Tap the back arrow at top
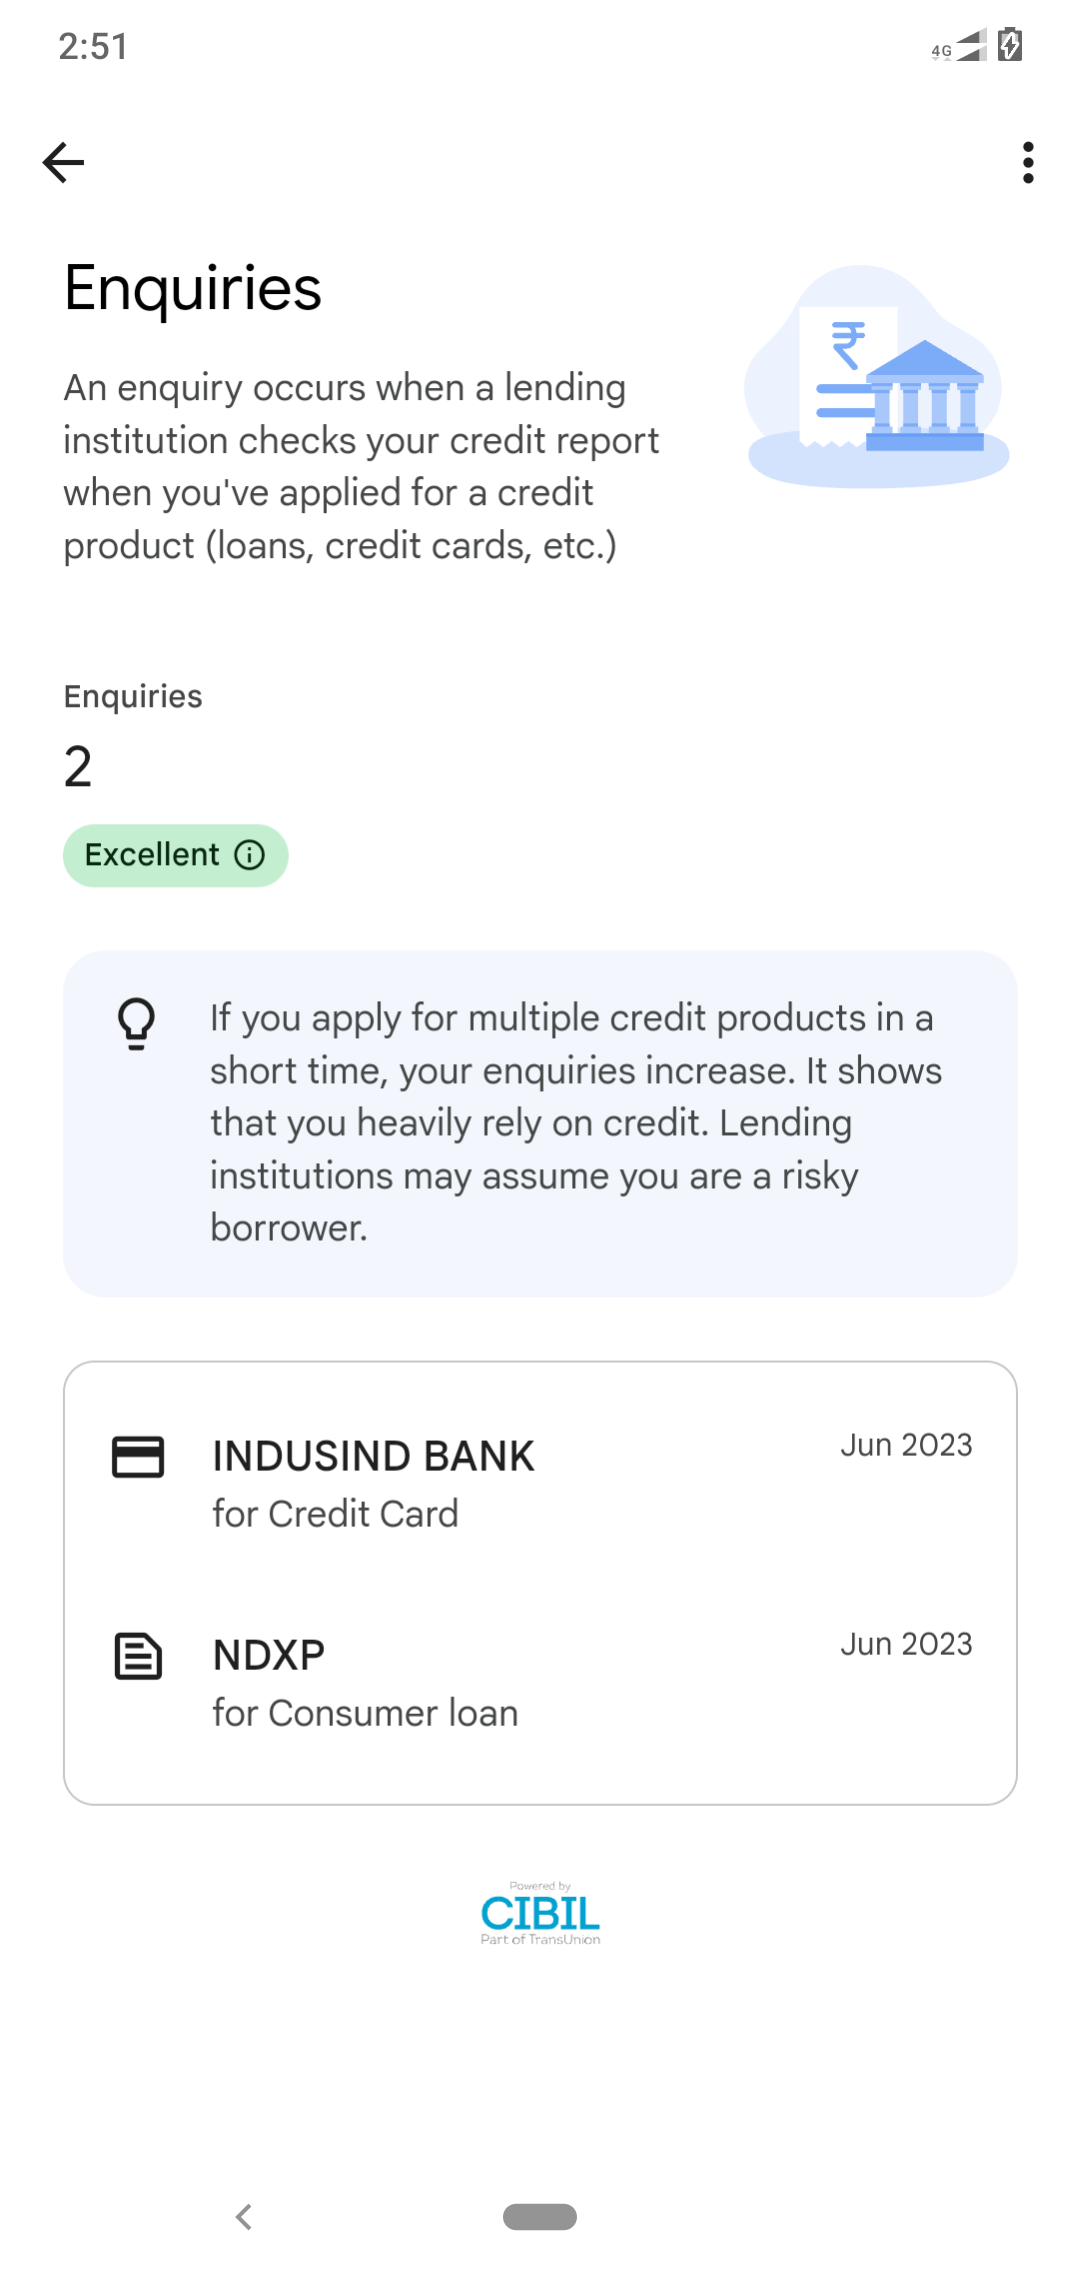This screenshot has width=1080, height=2280. pos(63,163)
